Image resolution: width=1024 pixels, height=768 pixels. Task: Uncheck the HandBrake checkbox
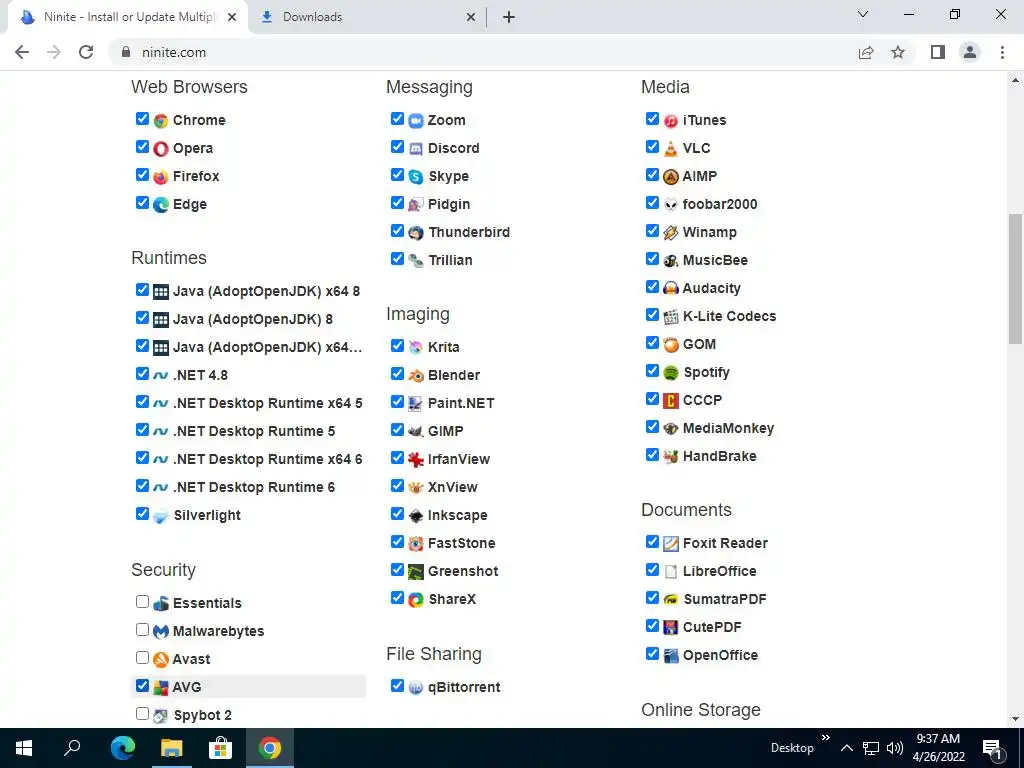652,455
